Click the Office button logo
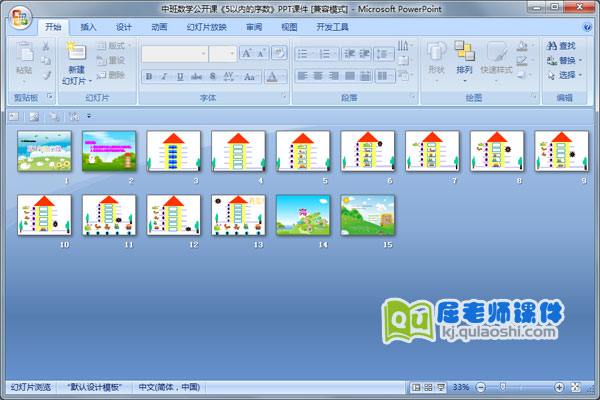 17,17
